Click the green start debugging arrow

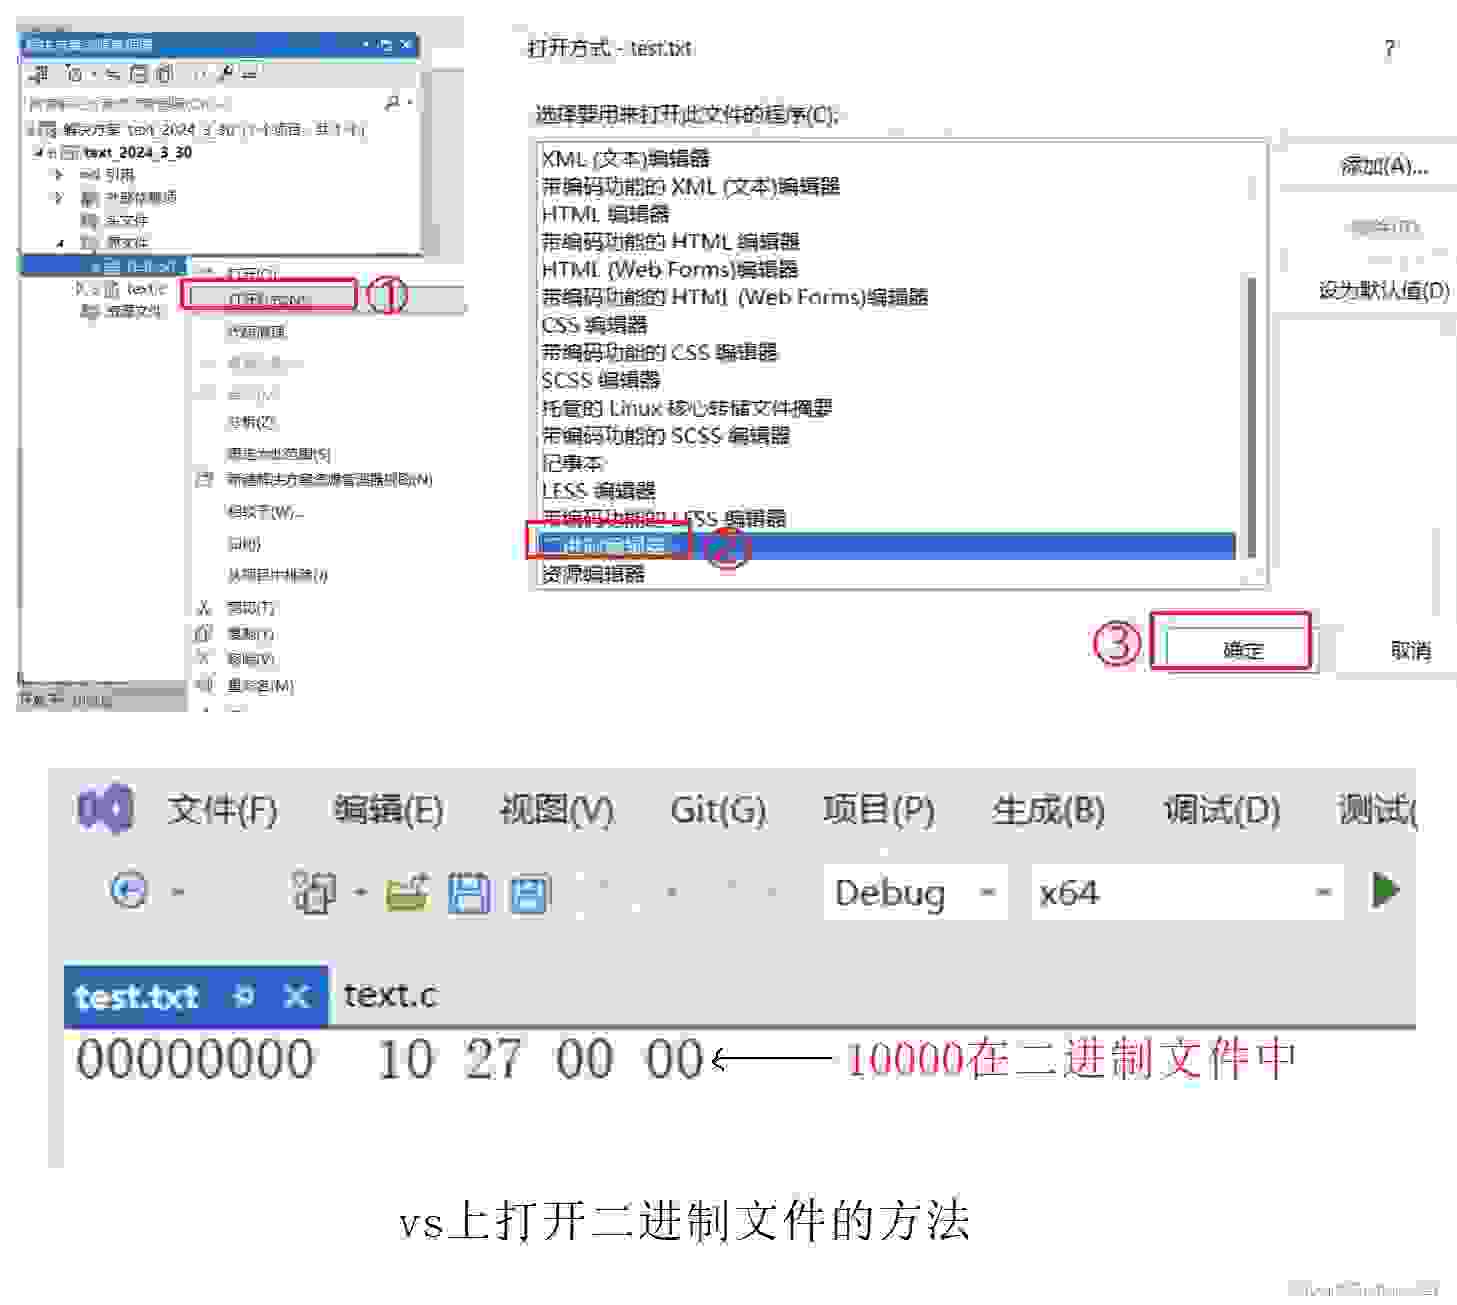pos(1385,889)
